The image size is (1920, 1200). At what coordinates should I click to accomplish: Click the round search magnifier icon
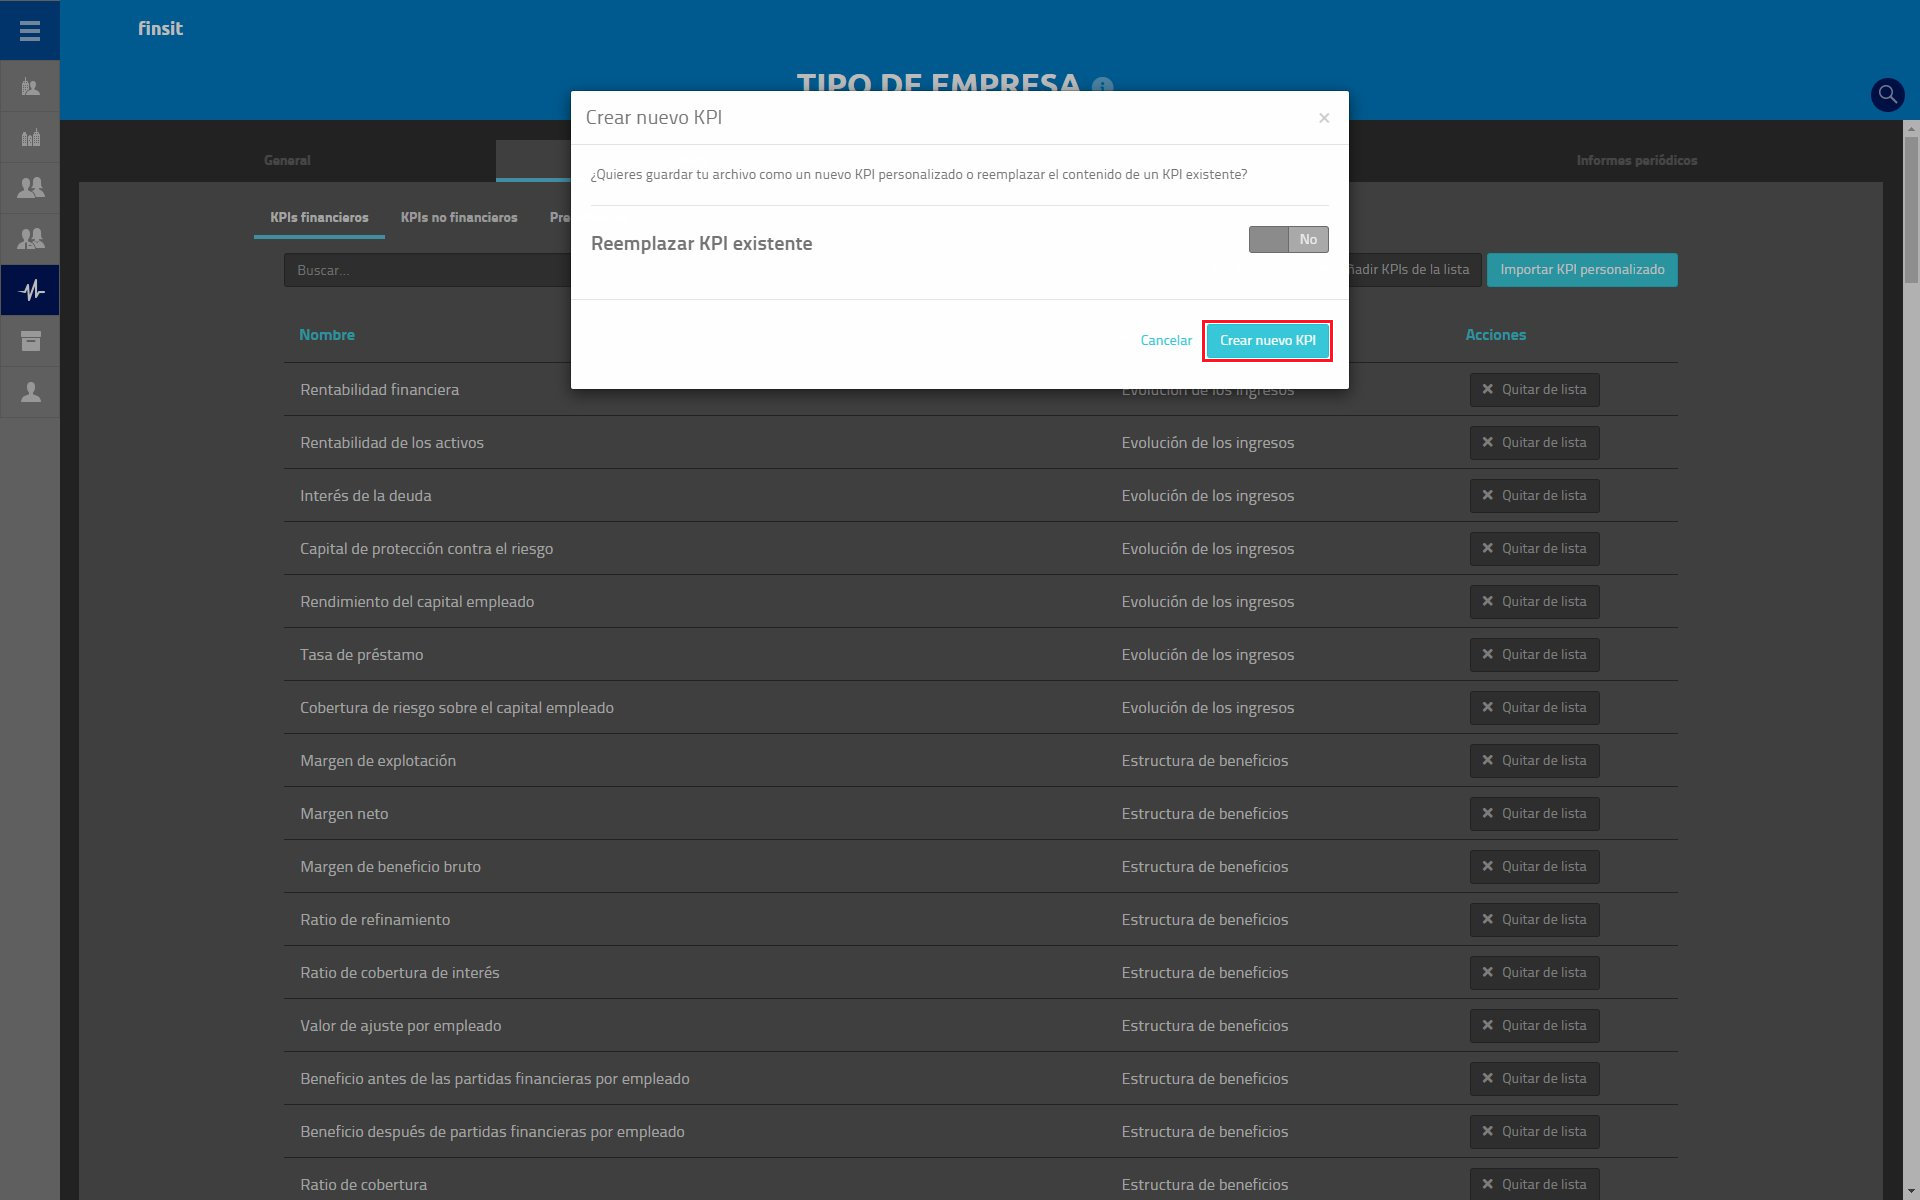coord(1887,94)
